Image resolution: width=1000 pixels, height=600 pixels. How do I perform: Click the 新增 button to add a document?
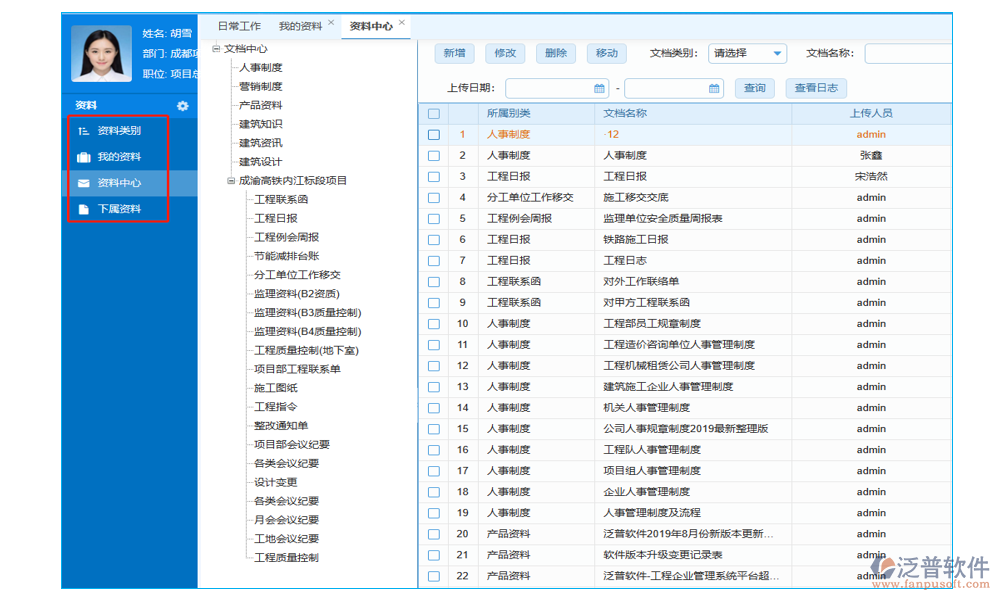click(x=455, y=53)
